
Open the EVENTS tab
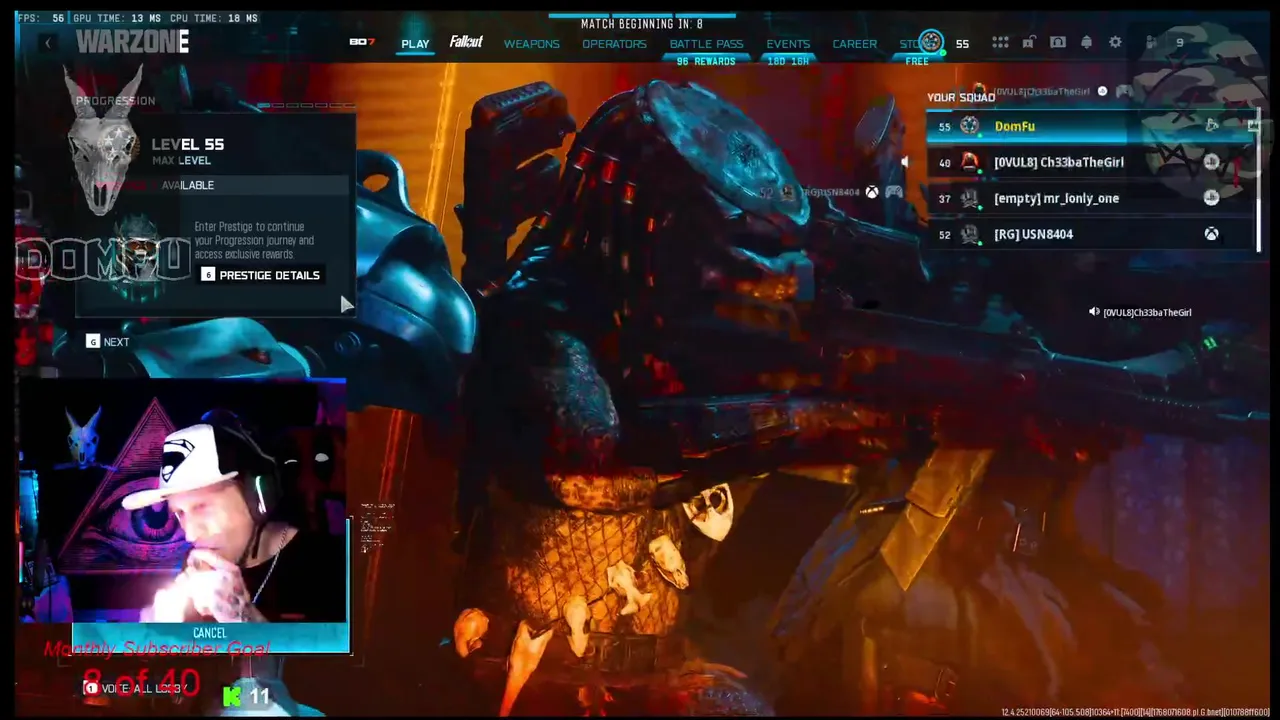[788, 44]
